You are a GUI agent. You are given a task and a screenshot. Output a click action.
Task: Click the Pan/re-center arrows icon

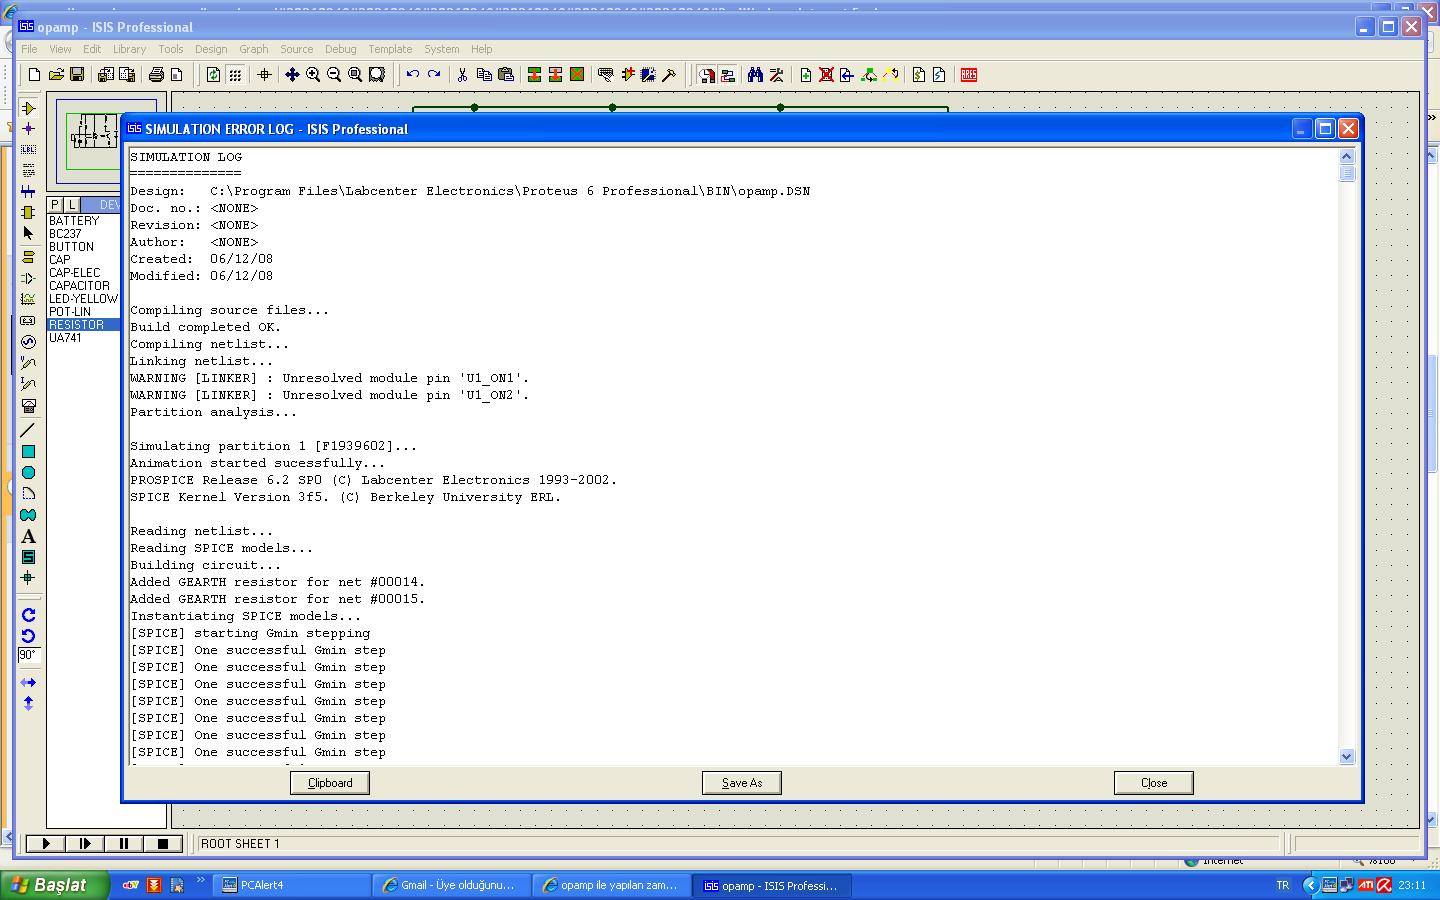coord(292,75)
